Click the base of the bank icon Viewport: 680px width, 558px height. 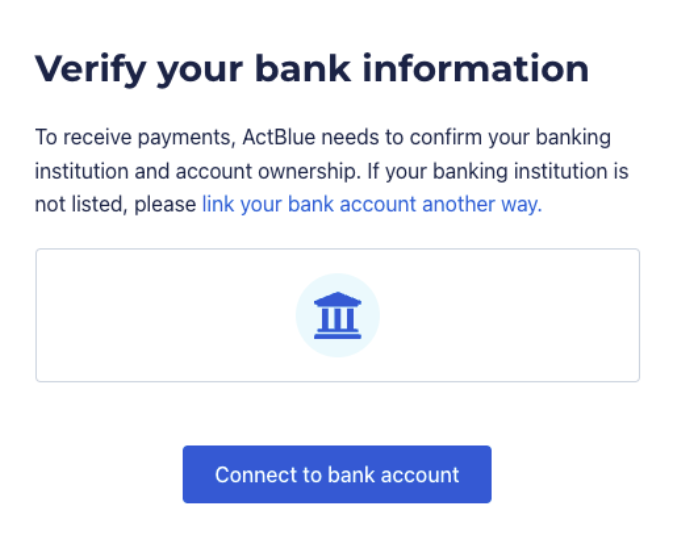337,335
